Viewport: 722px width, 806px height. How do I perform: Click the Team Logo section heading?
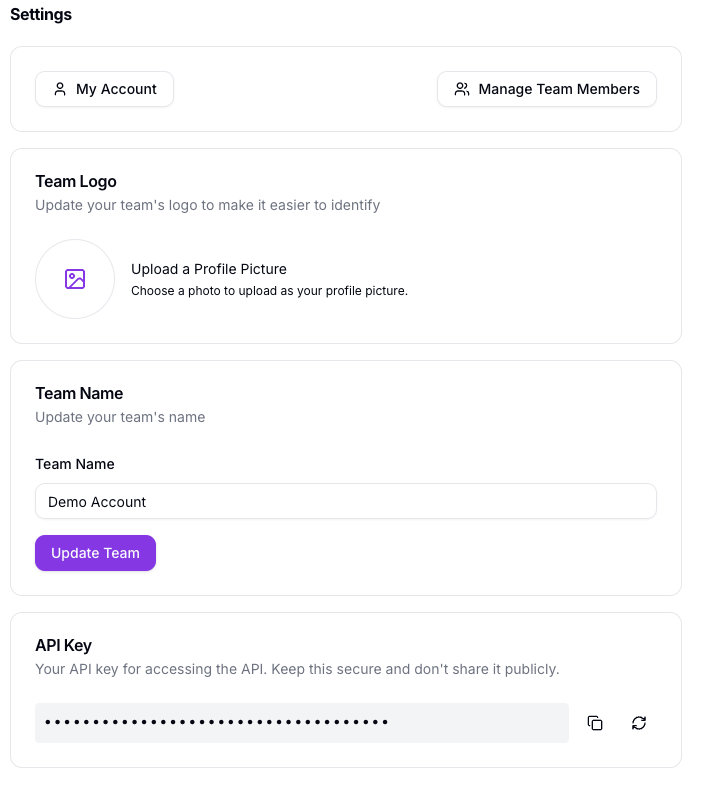coord(76,181)
